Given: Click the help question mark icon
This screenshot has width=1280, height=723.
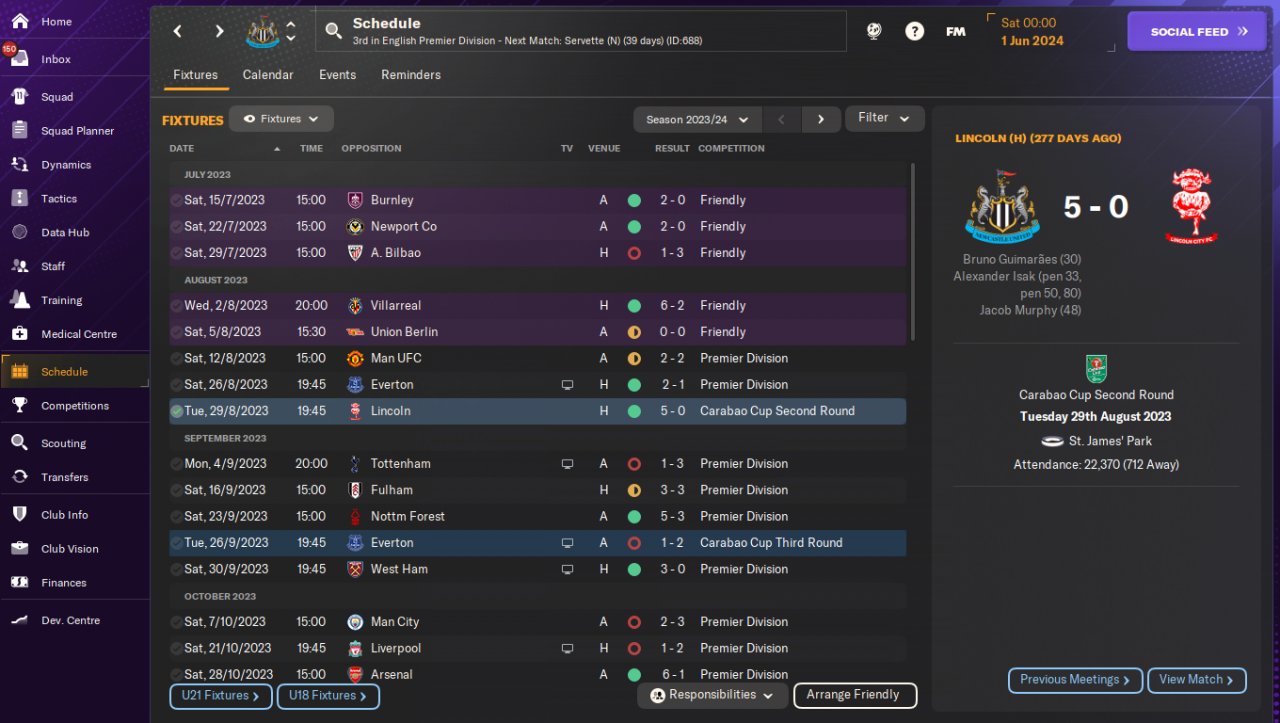Looking at the screenshot, I should point(914,31).
